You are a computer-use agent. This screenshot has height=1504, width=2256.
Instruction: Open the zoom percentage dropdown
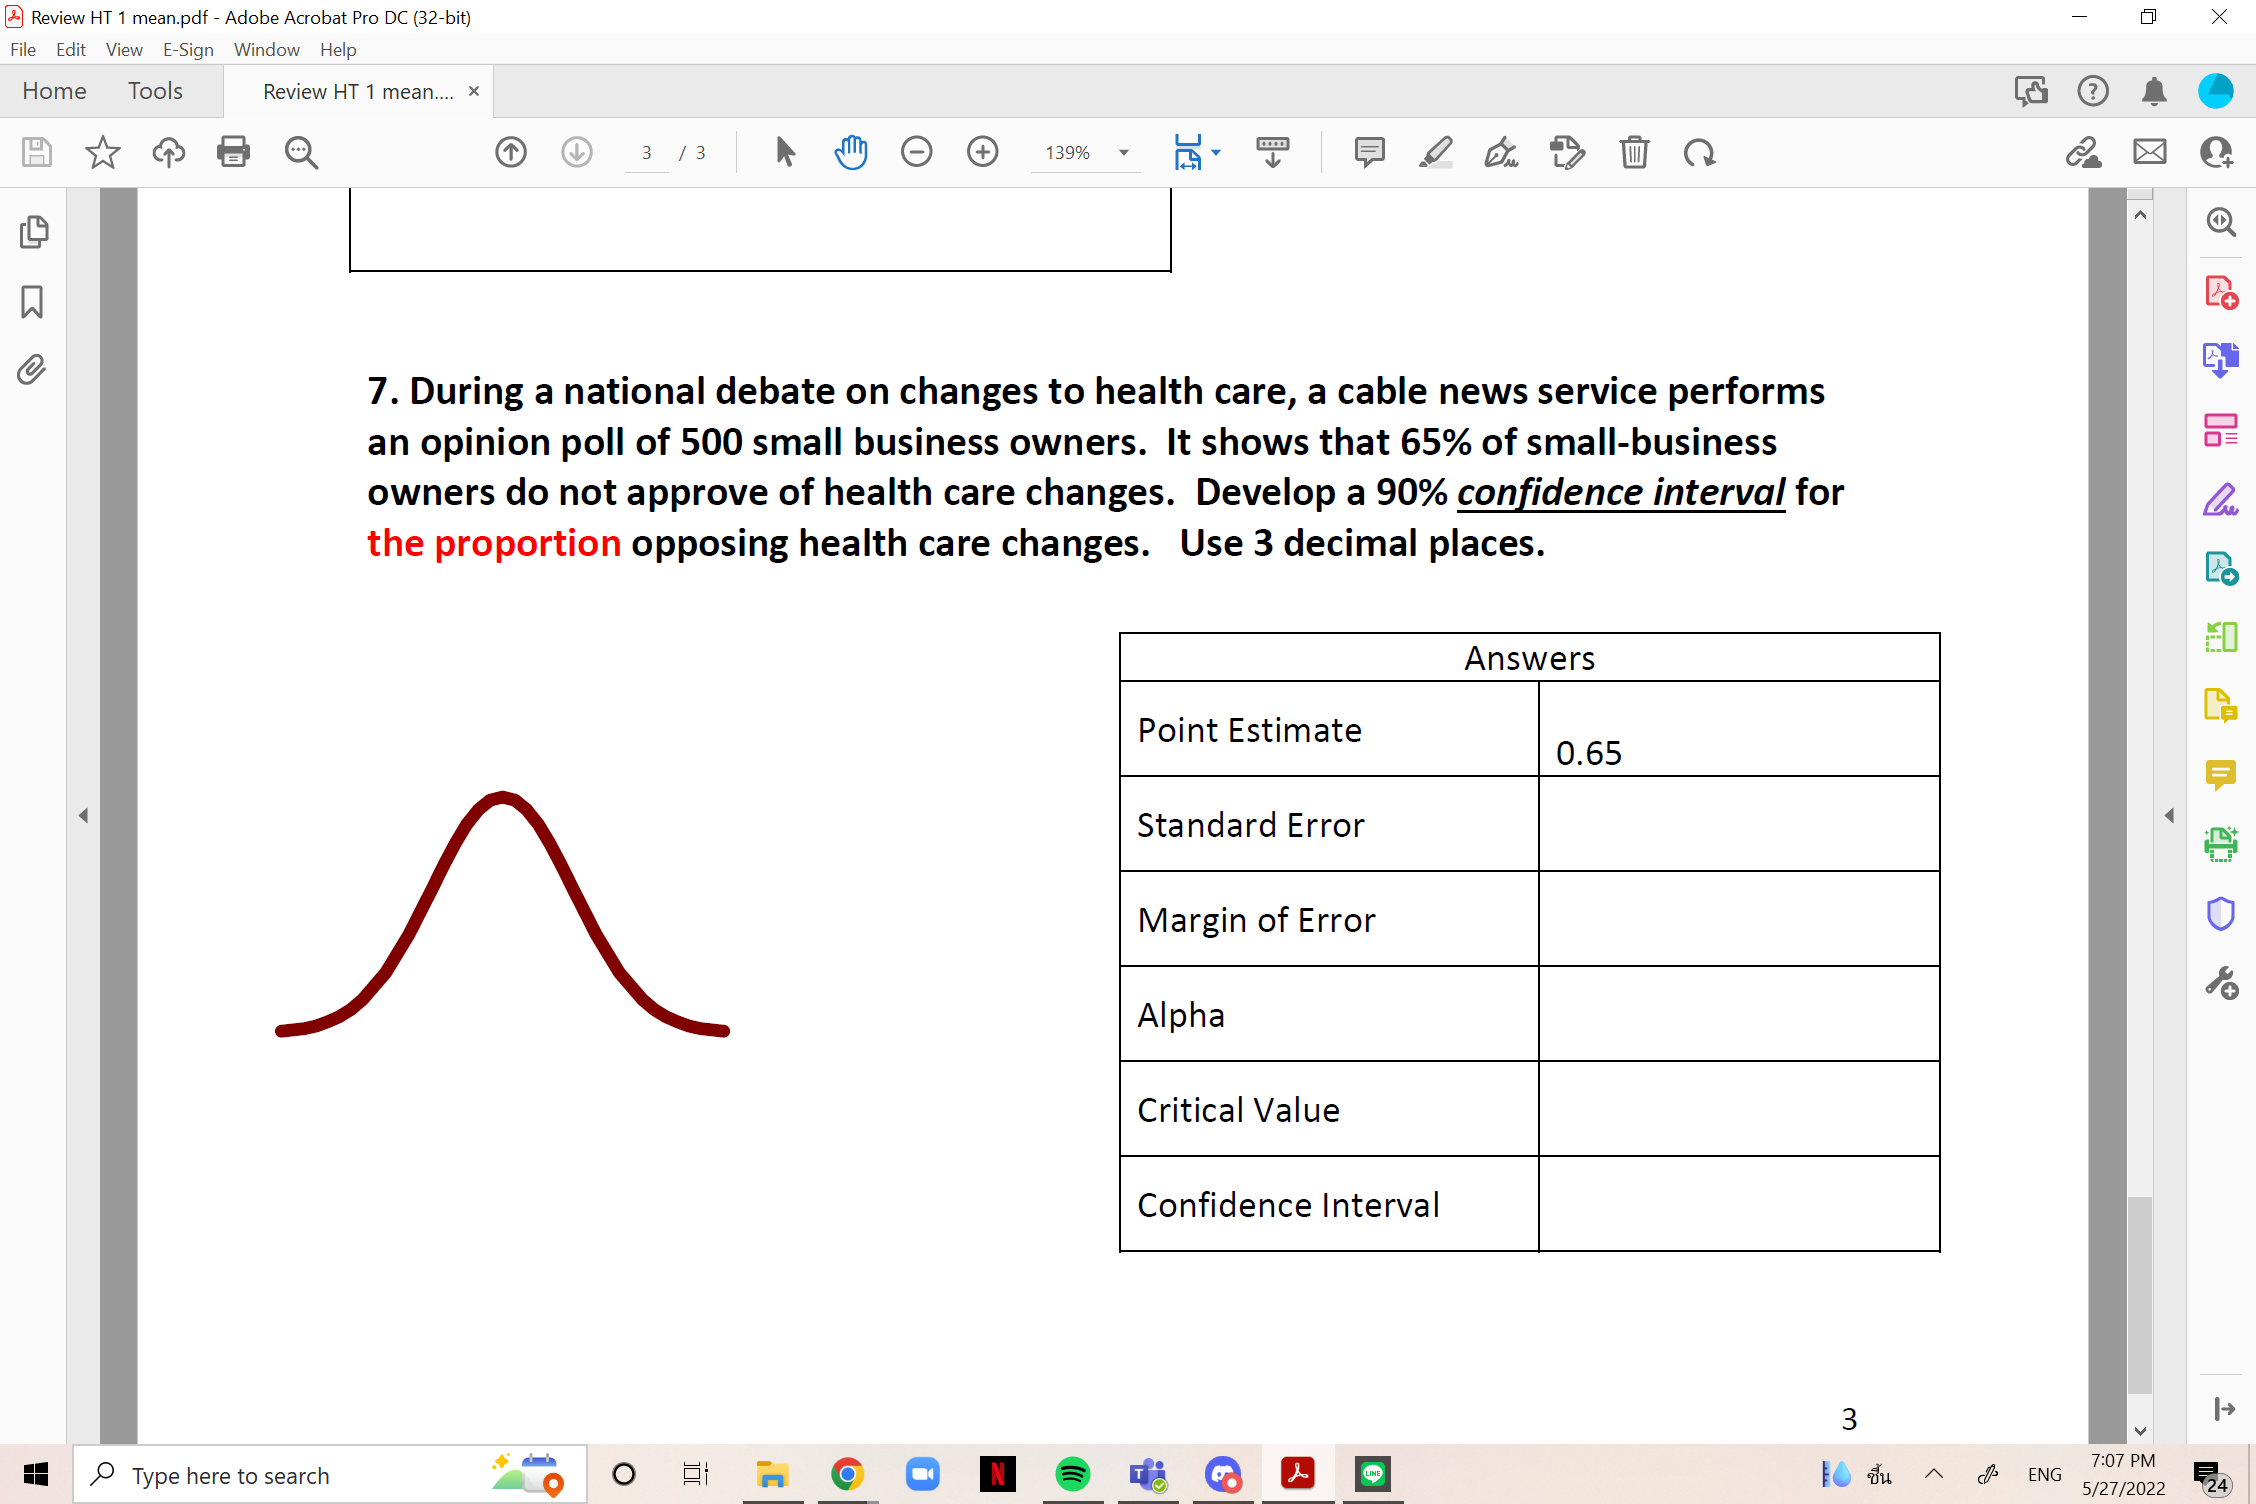1122,152
